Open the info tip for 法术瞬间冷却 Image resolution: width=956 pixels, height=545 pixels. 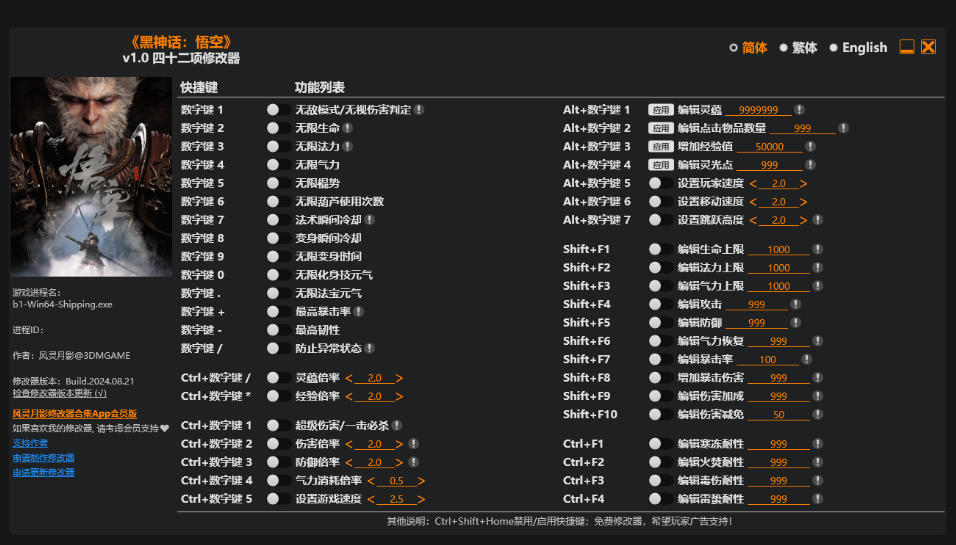369,219
